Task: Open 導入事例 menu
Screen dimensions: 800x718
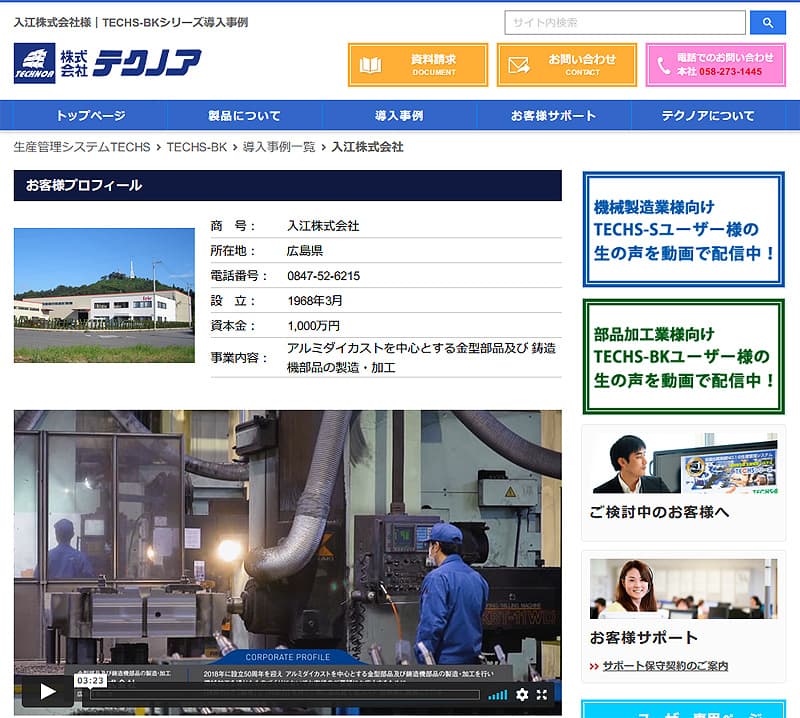Action: [399, 115]
